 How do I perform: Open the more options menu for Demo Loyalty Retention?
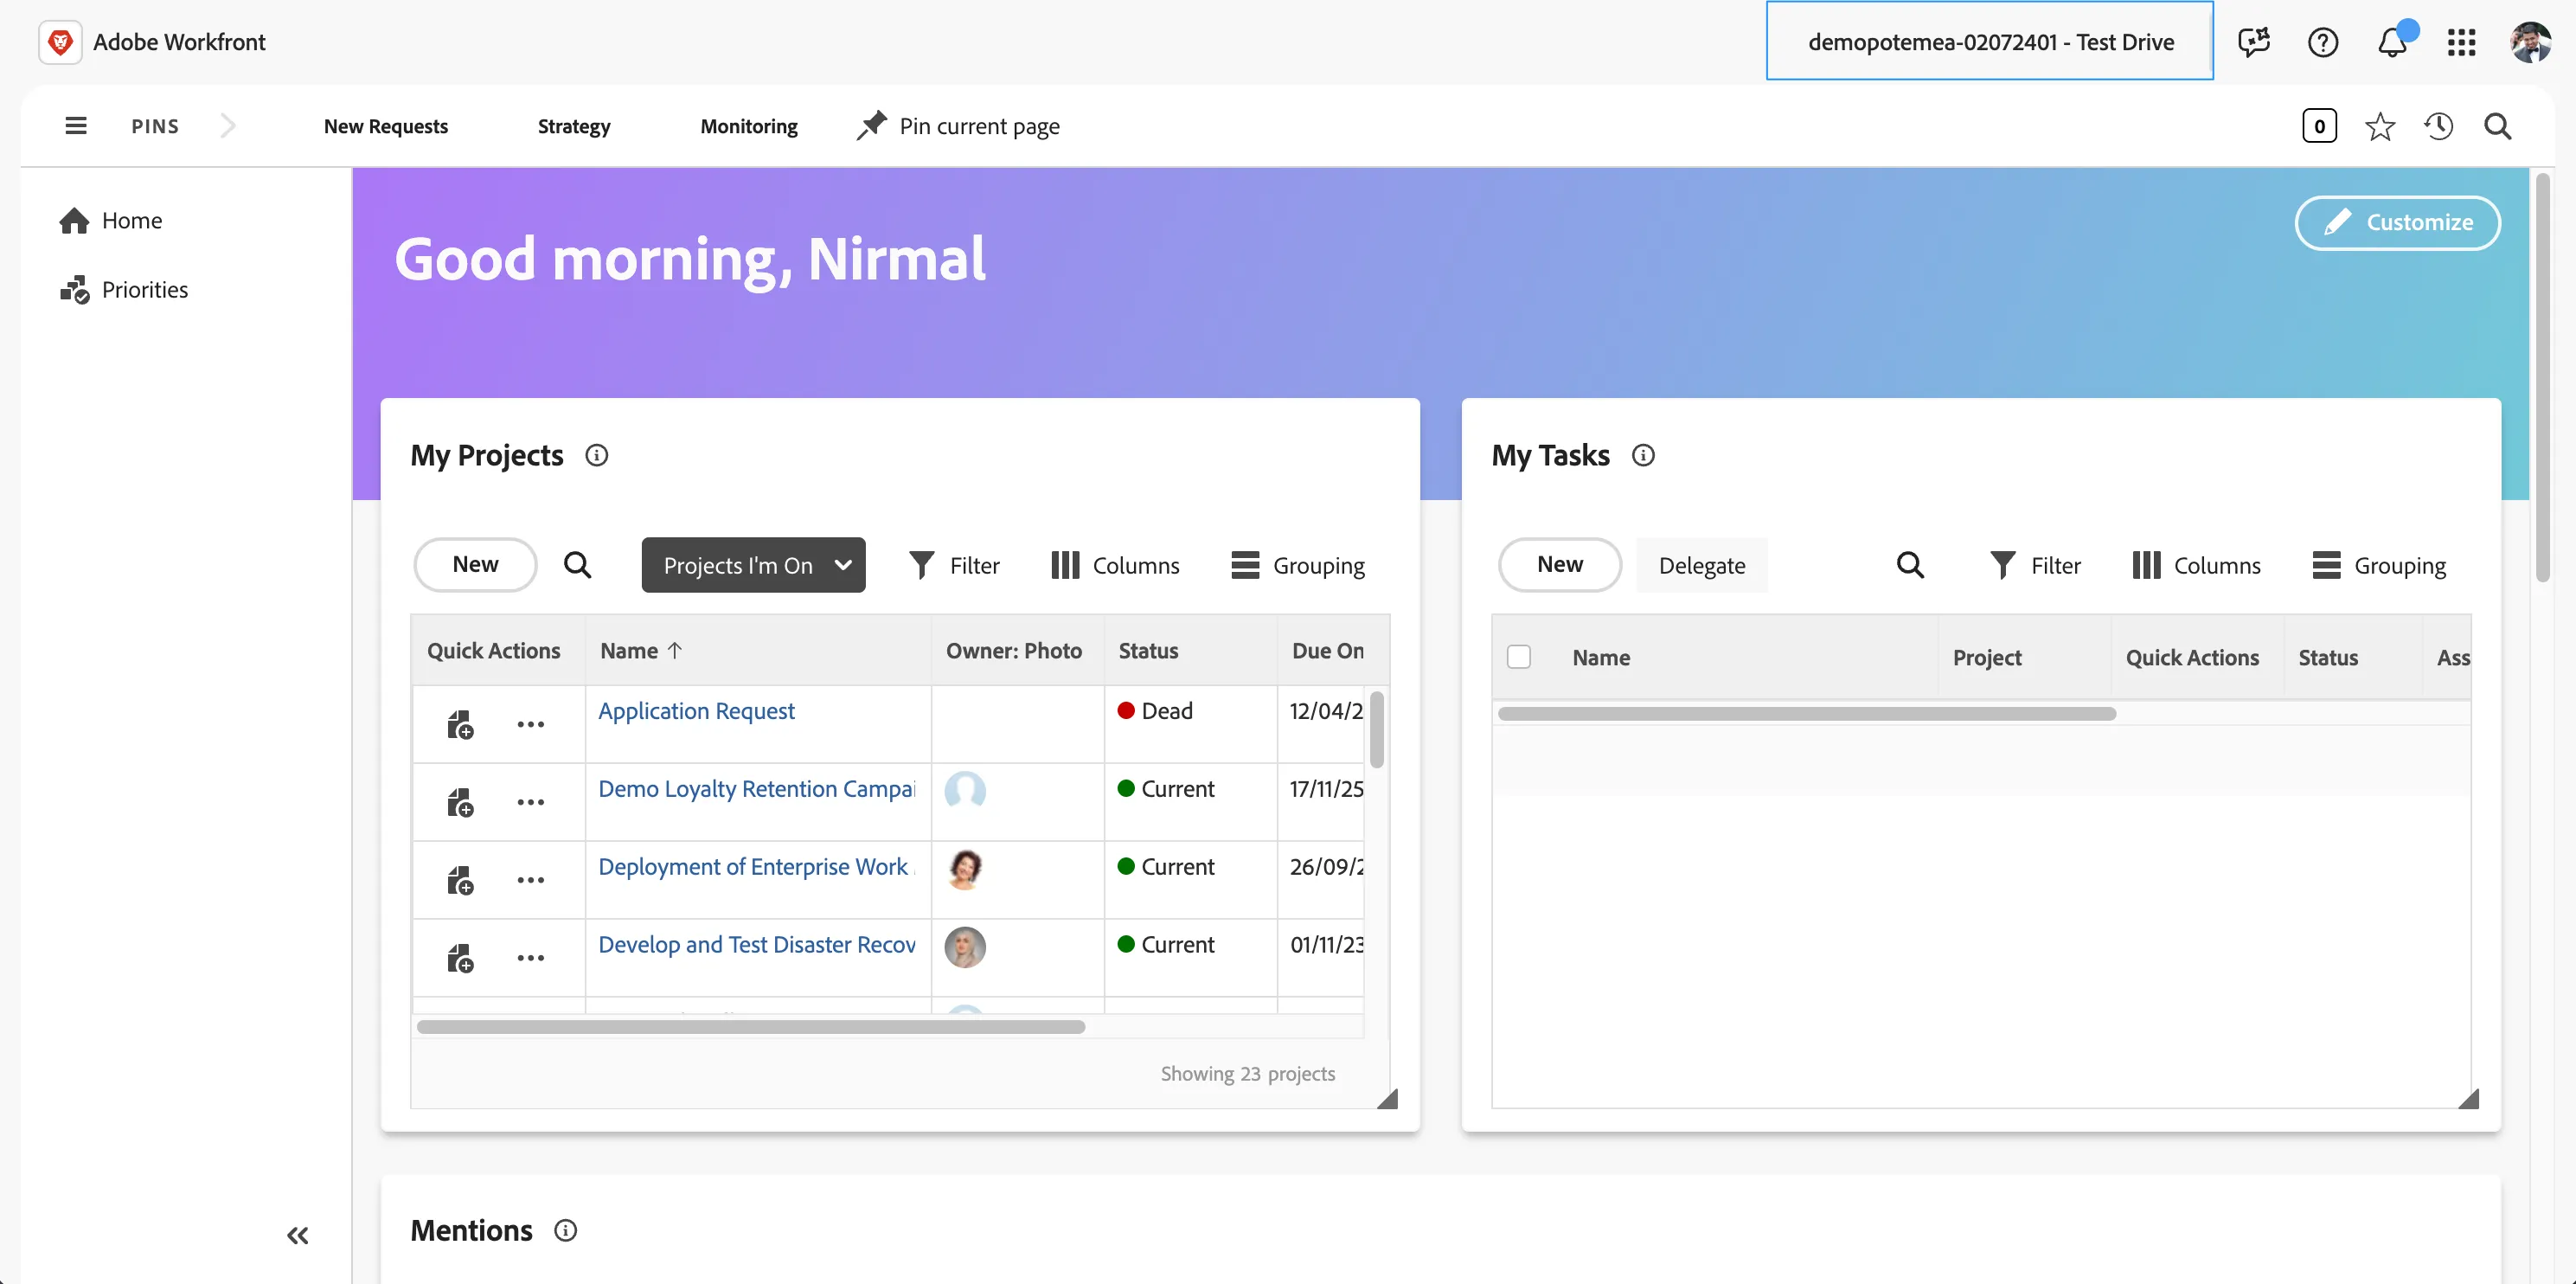point(530,802)
